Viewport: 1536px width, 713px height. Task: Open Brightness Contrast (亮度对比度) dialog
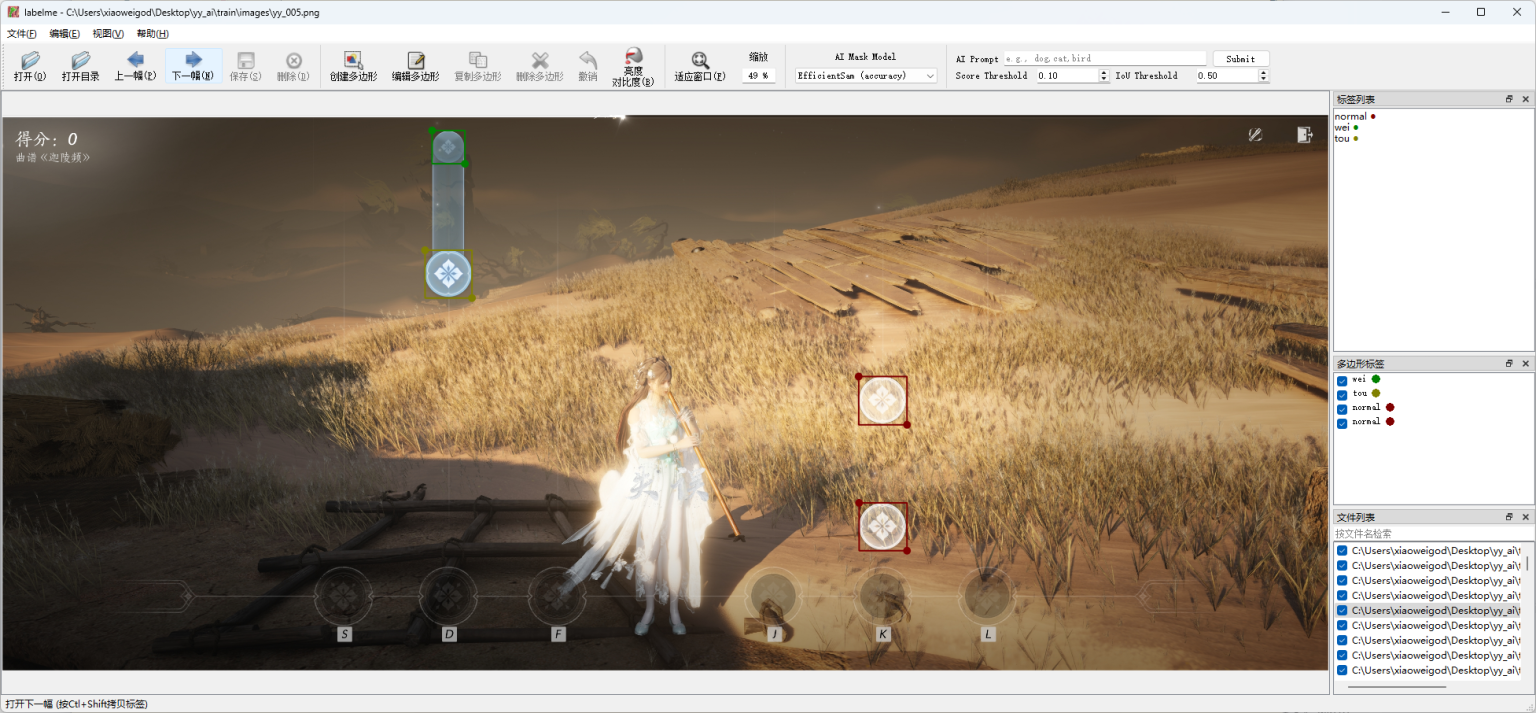[x=633, y=66]
